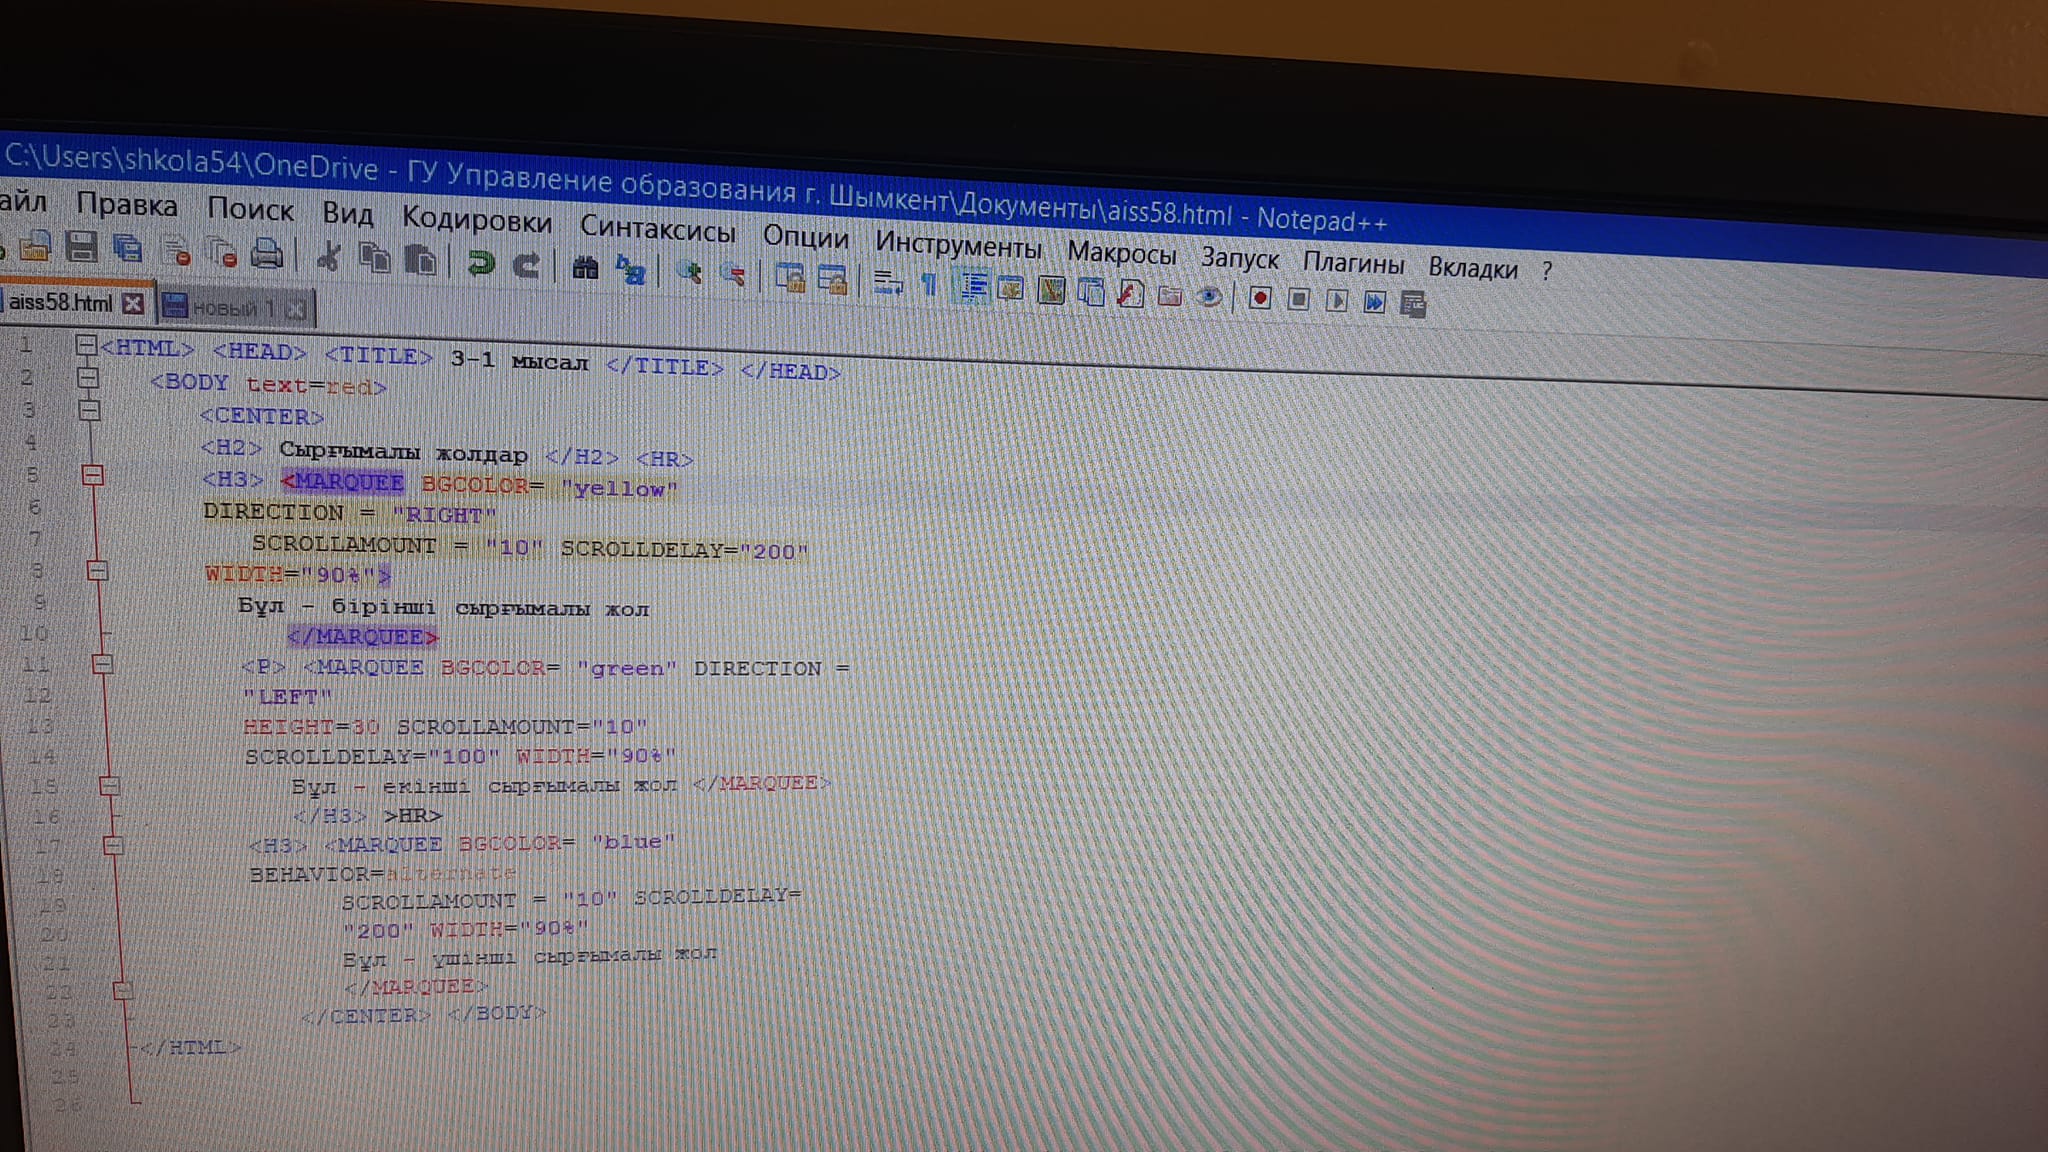This screenshot has width=2048, height=1152.
Task: Open the Кодировки menu
Action: pos(476,219)
